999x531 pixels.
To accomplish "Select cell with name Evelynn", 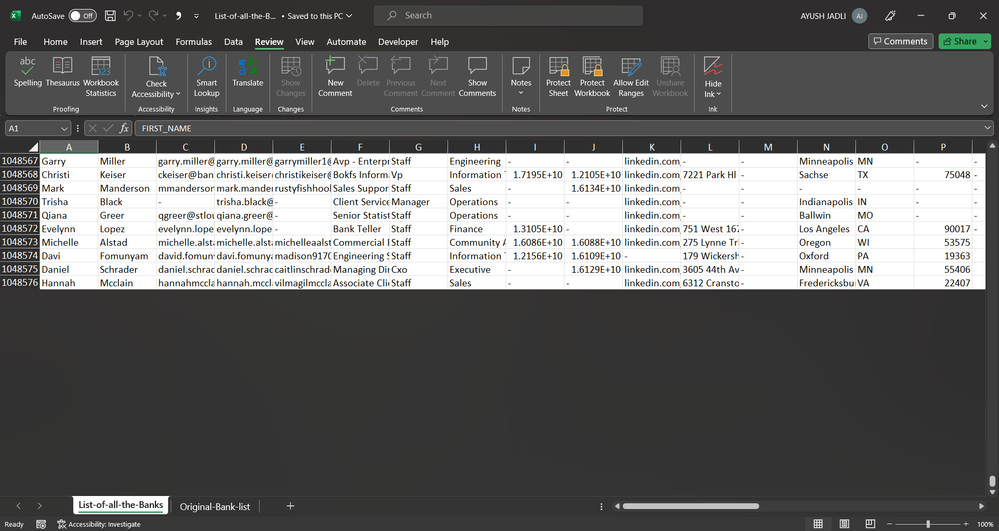I will (69, 229).
